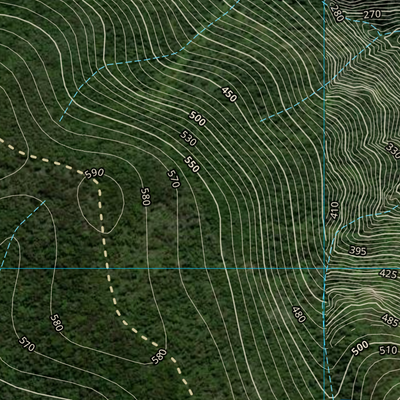Select the 450 contour label

coord(229,94)
